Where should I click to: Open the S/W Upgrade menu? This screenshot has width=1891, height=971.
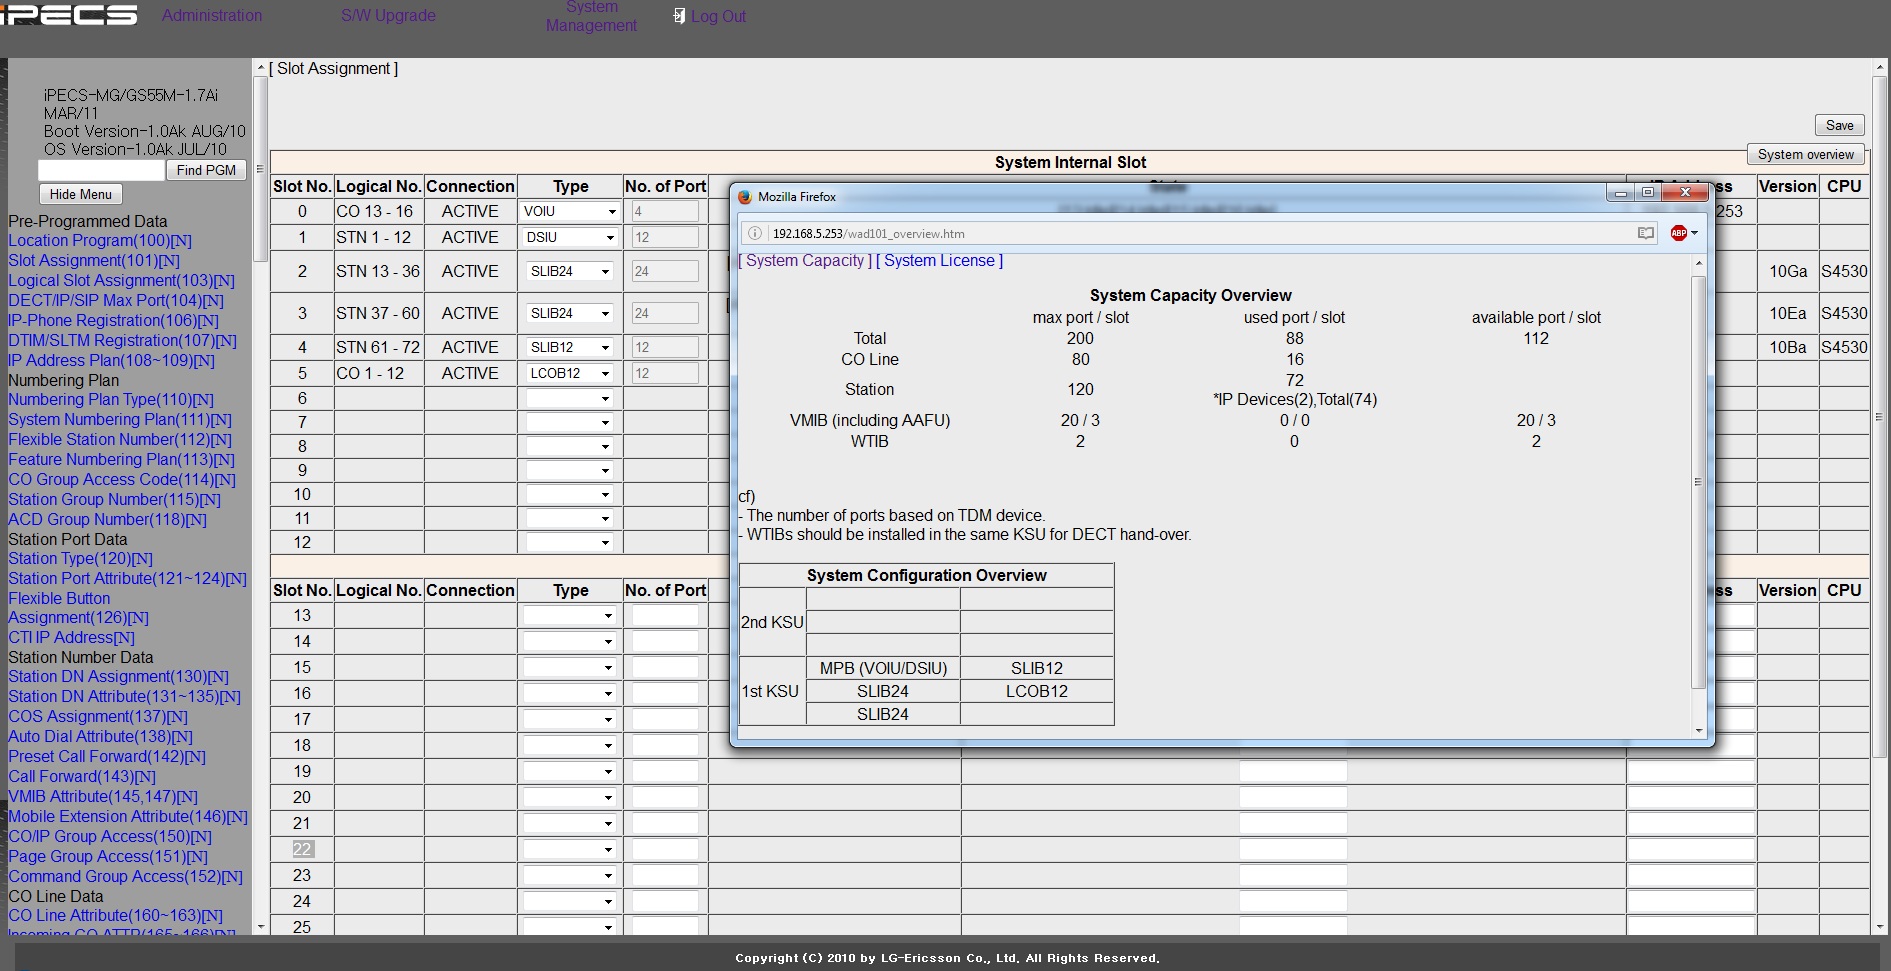coord(388,16)
